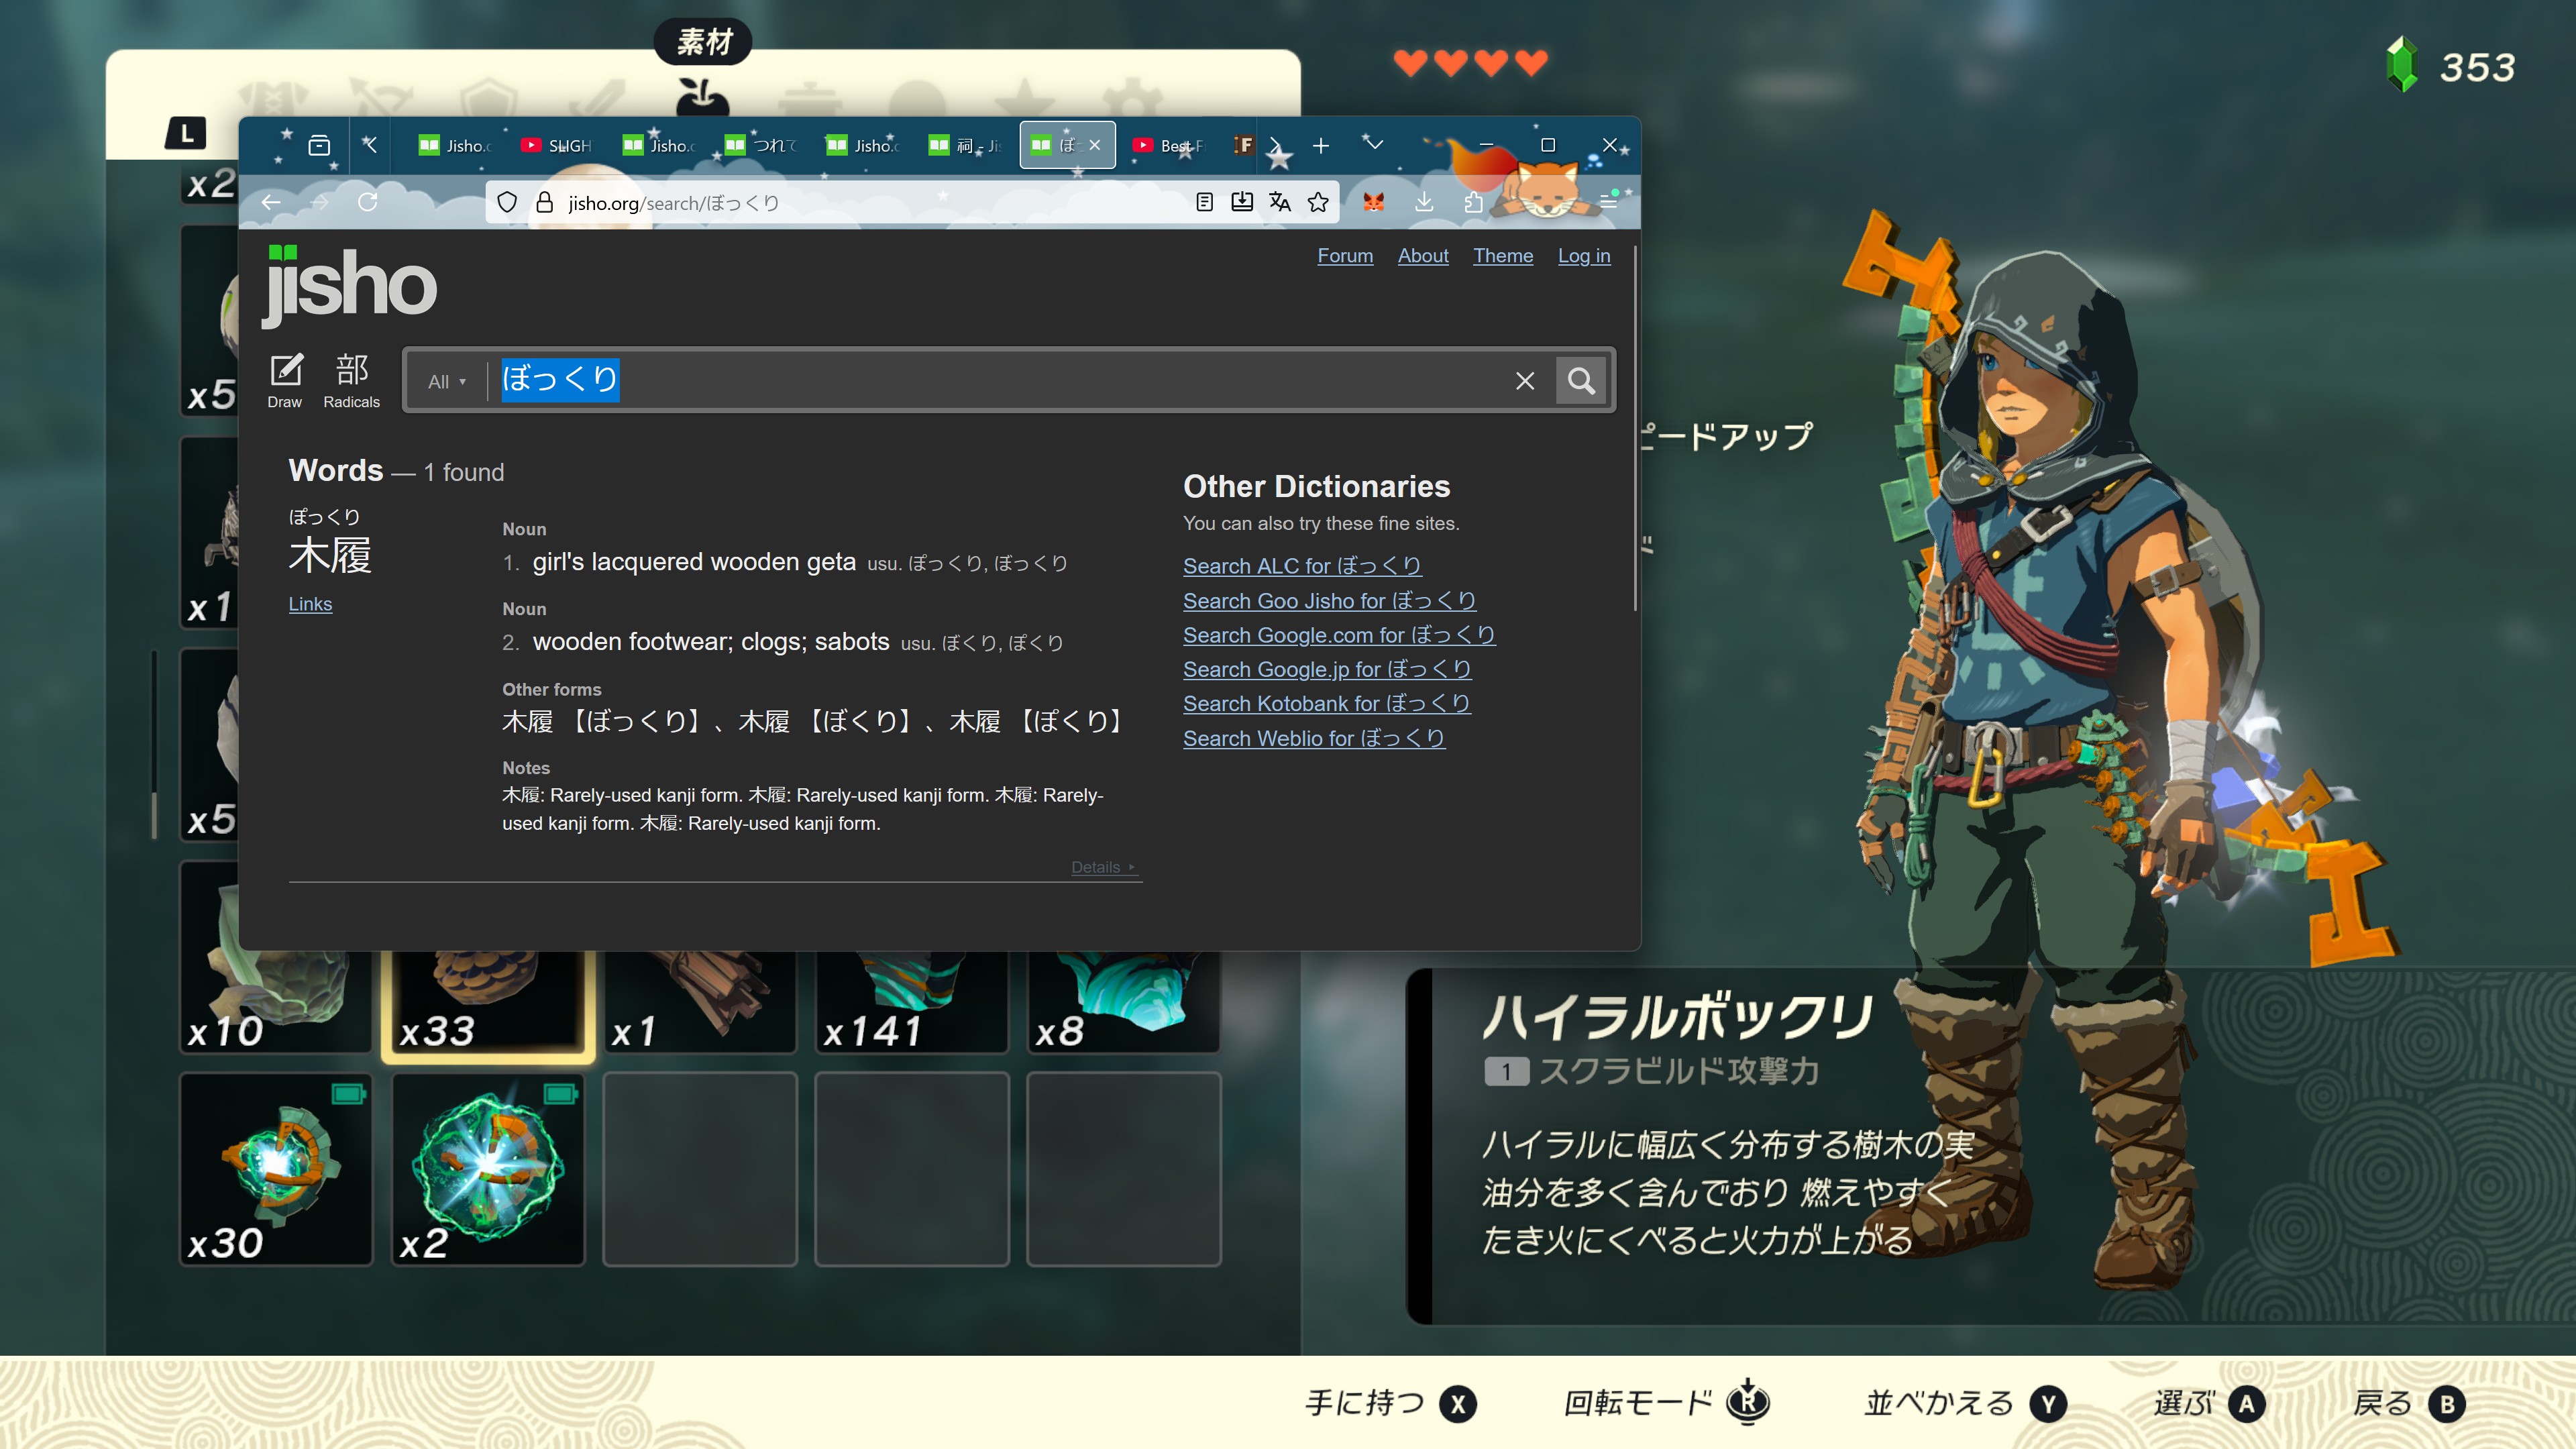Viewport: 2576px width, 1449px height.
Task: View site security padlock info
Action: 545,203
